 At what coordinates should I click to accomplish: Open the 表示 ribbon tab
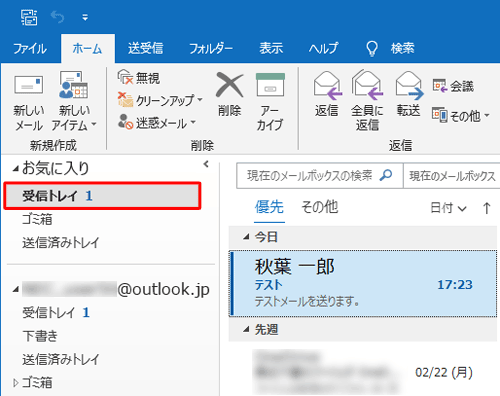pyautogui.click(x=271, y=49)
